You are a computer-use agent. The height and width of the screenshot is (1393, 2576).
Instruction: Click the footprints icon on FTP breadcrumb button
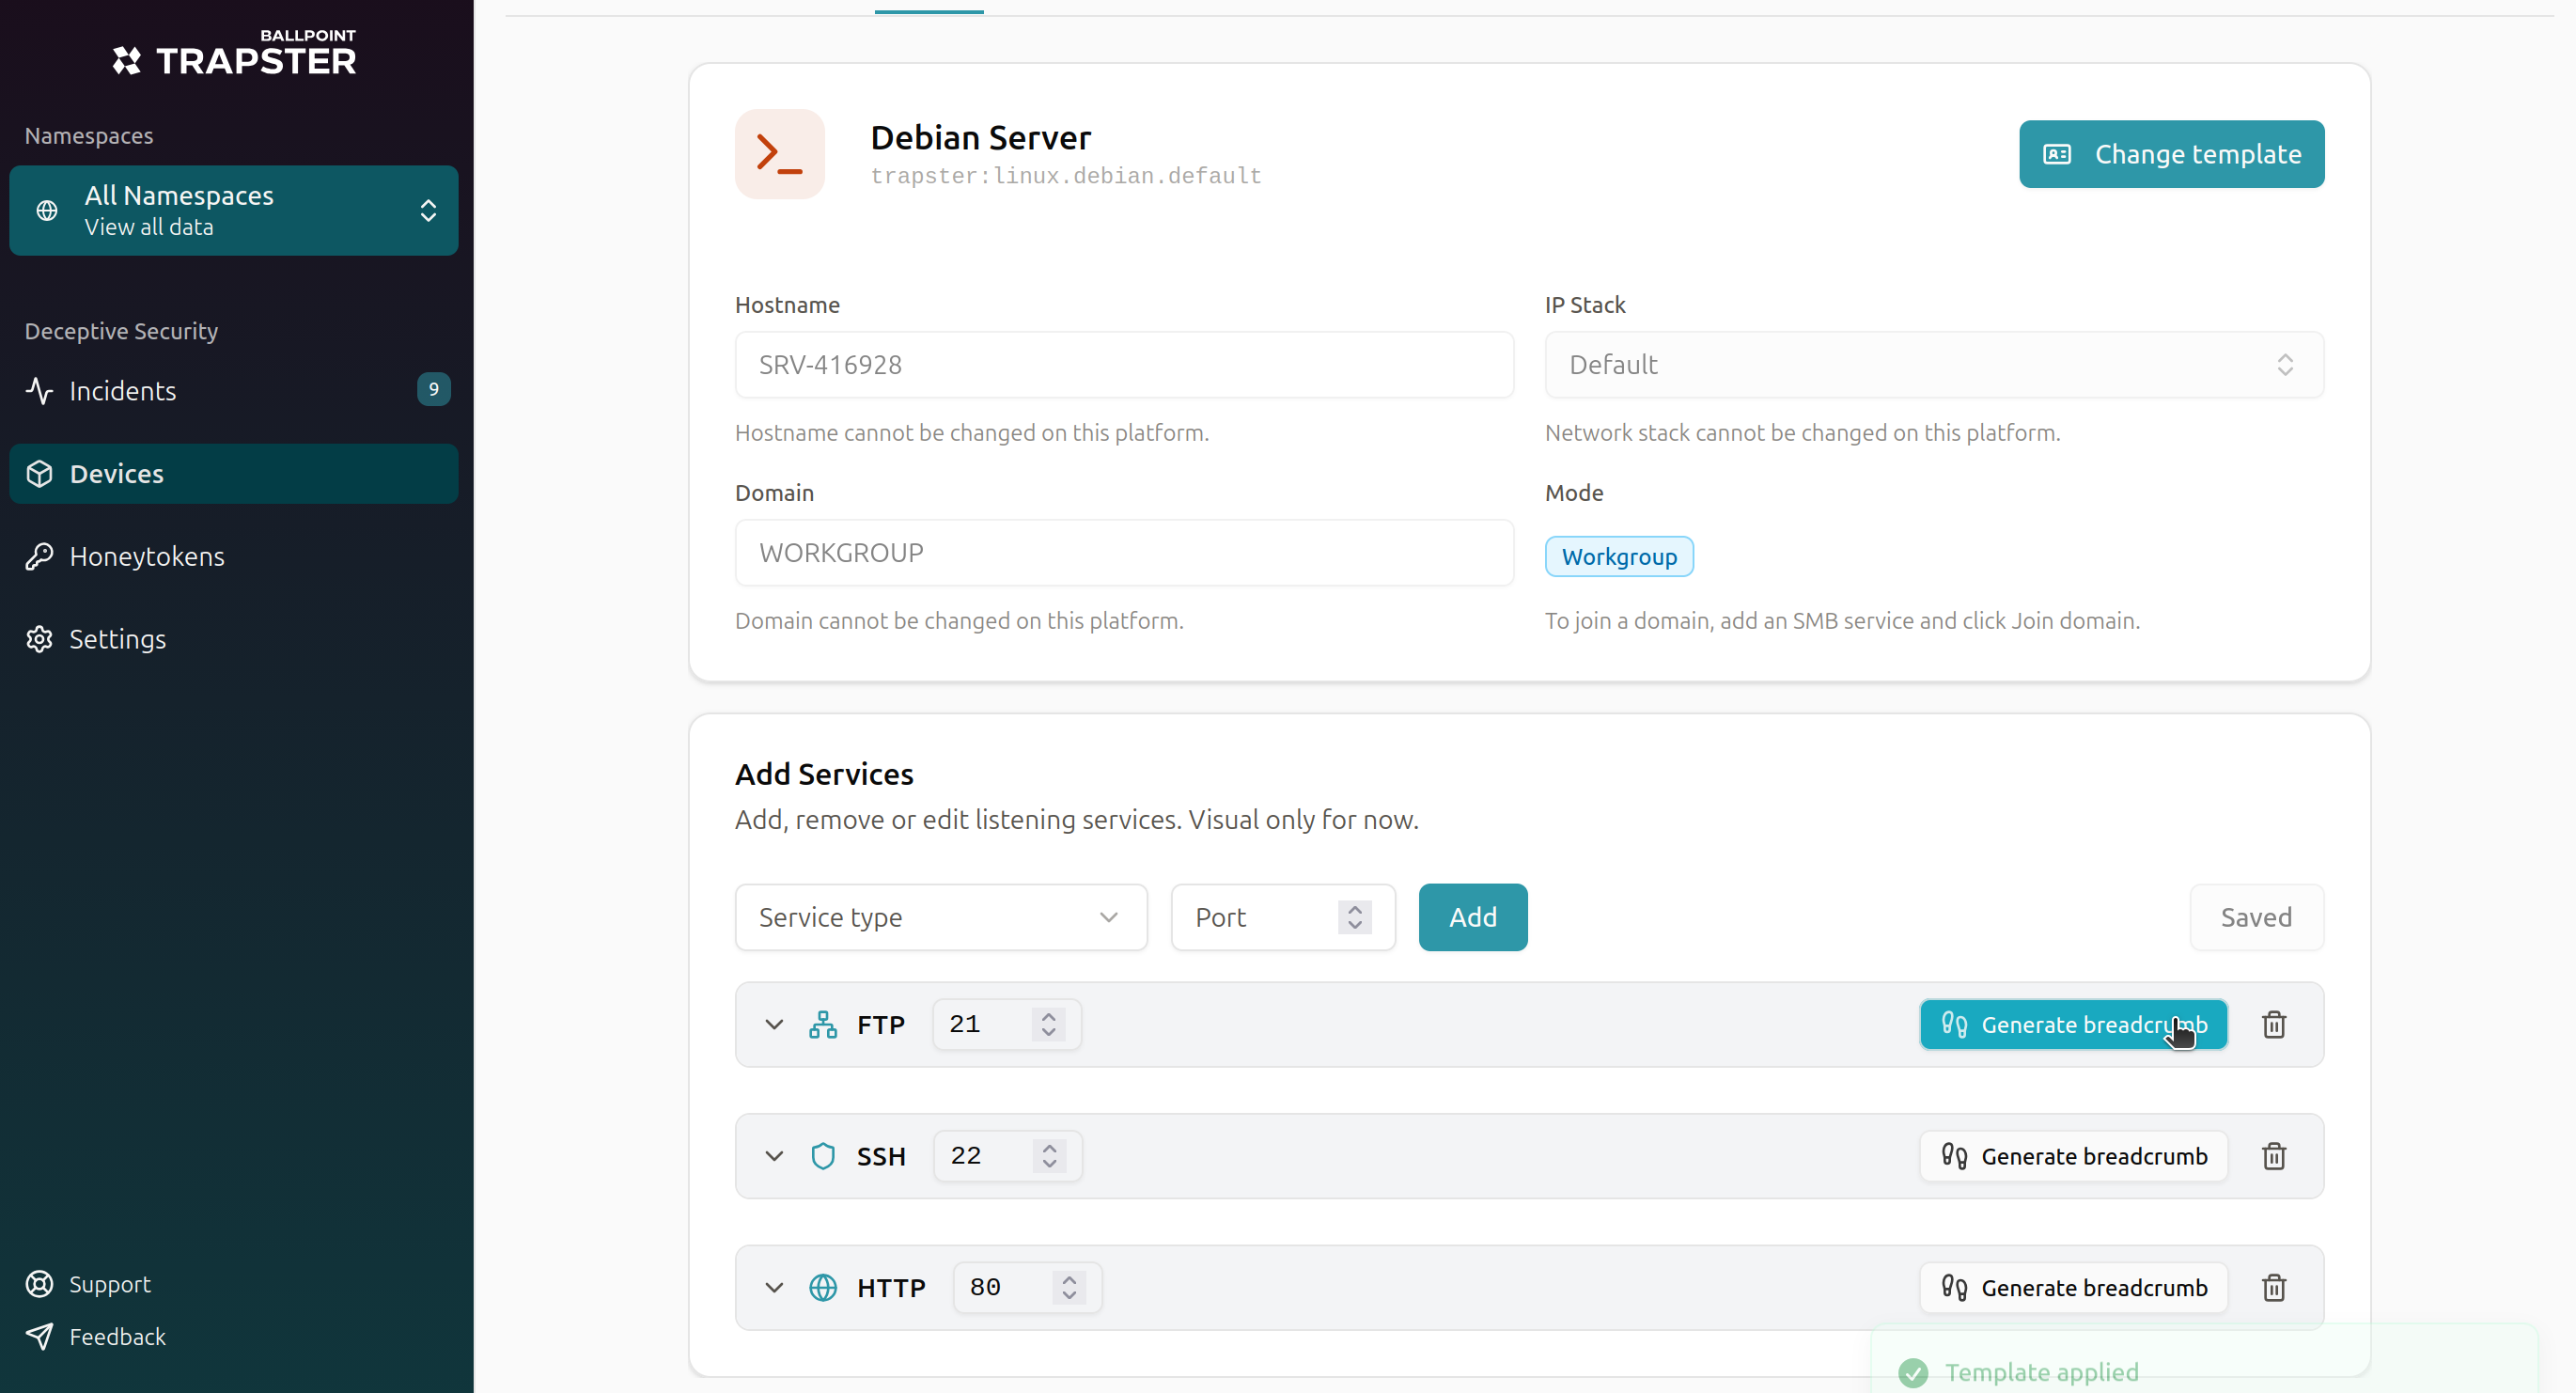coord(1954,1024)
